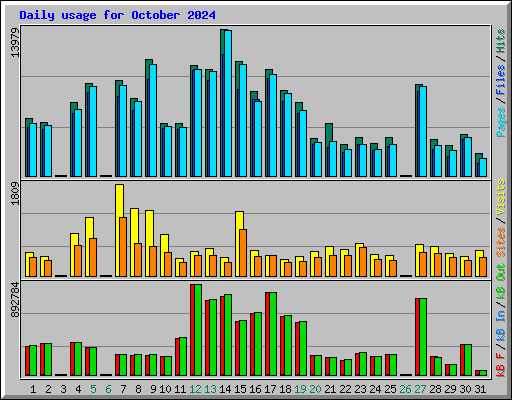Click the day 22 label
Screen dimensions: 512x400
tap(345, 389)
